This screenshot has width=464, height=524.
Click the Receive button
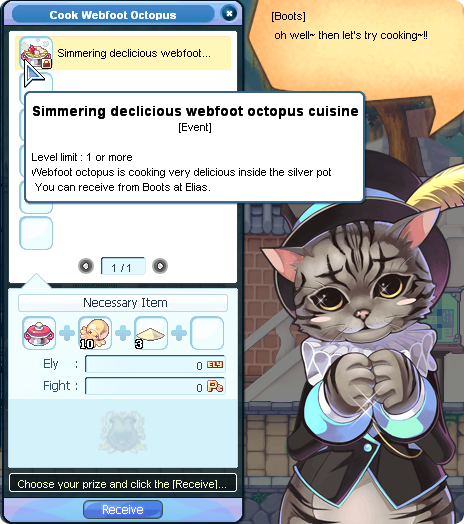coord(123,510)
